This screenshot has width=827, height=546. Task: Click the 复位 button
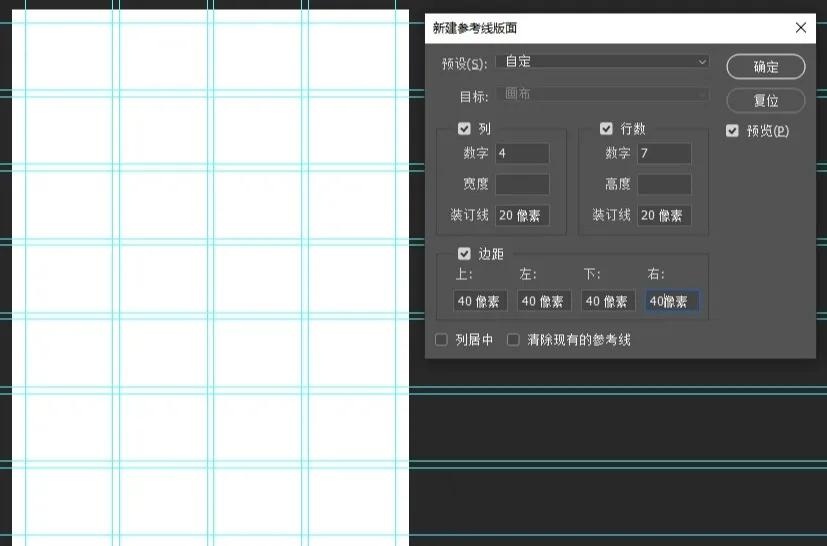(x=766, y=100)
